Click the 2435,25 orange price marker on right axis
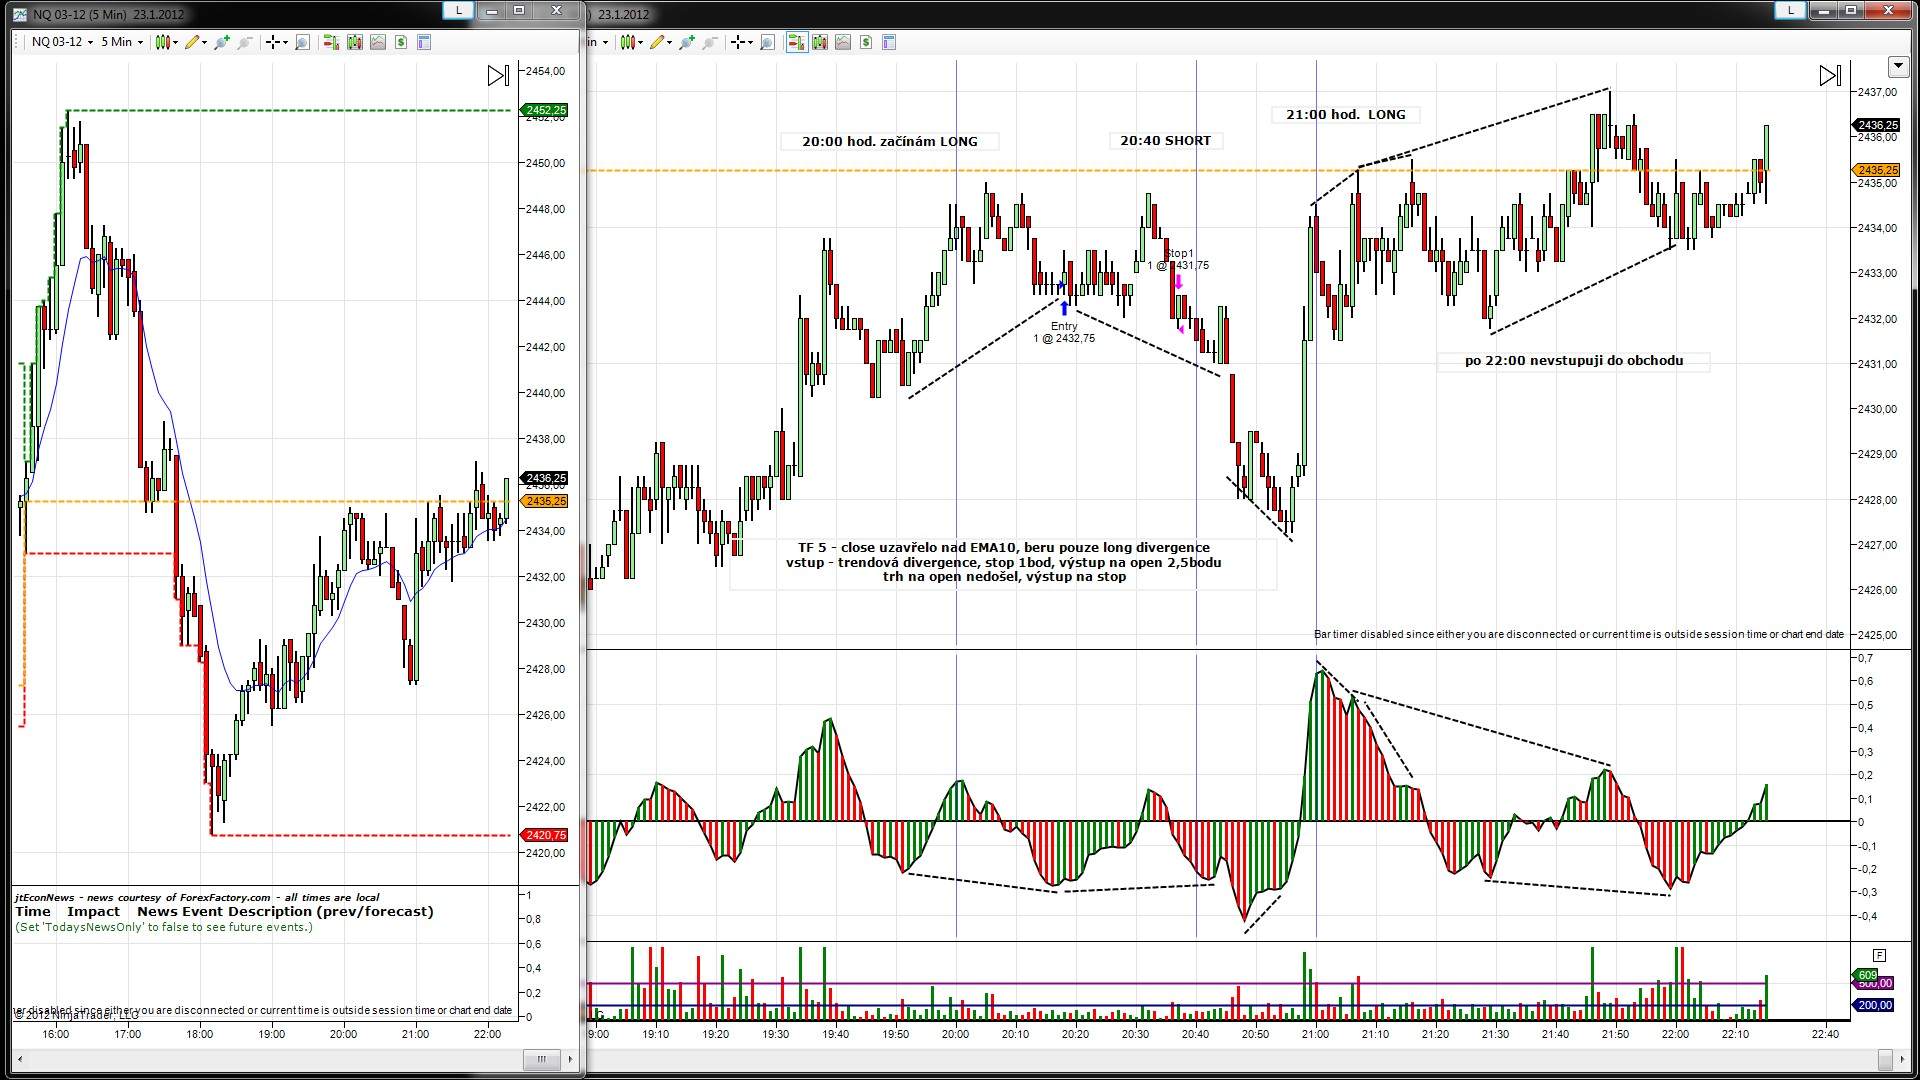The height and width of the screenshot is (1080, 1920). [1876, 171]
